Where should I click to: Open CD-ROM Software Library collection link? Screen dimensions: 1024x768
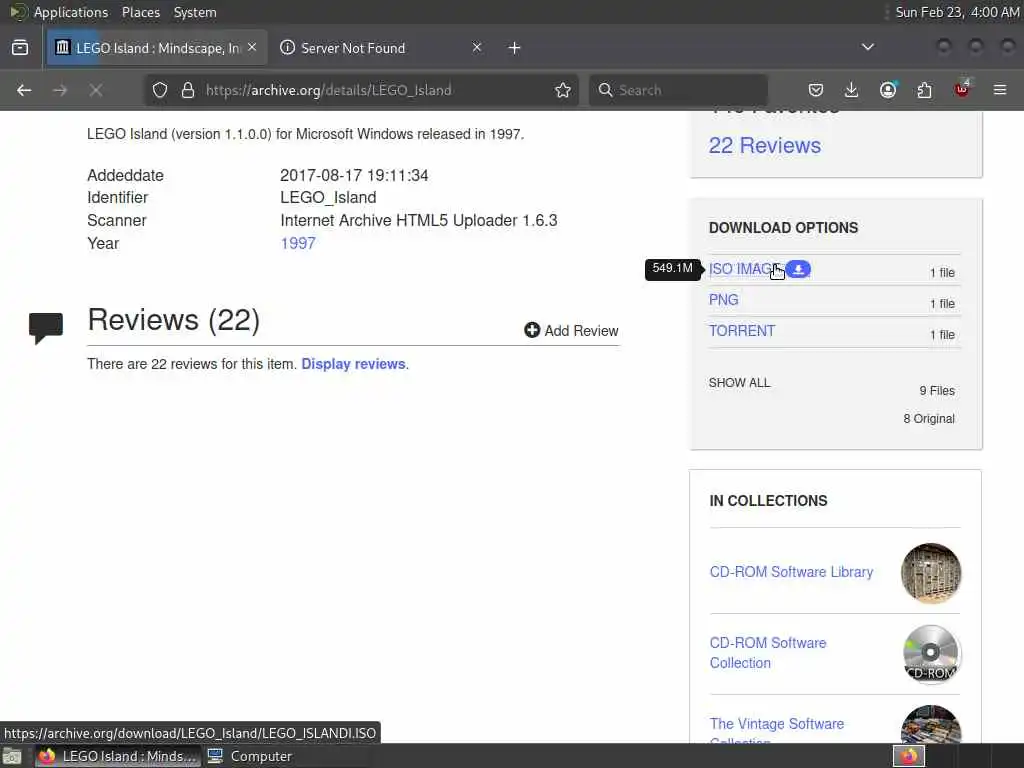click(x=791, y=572)
